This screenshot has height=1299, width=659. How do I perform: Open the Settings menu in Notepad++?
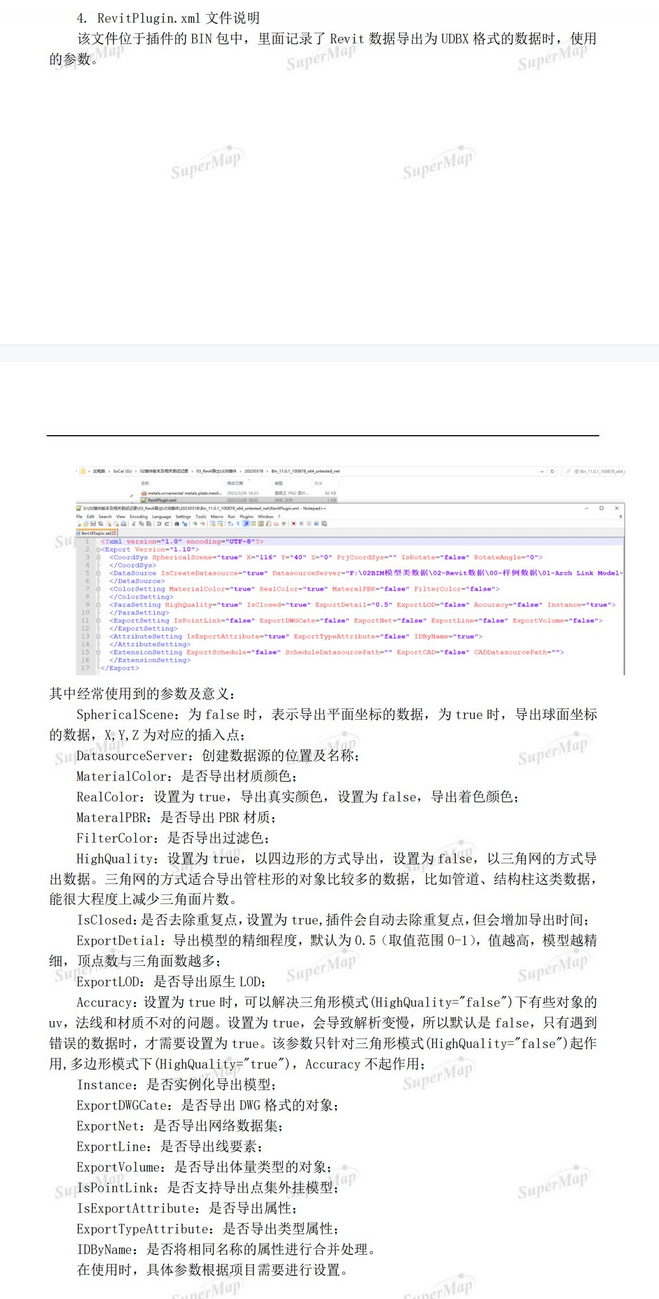tap(183, 516)
